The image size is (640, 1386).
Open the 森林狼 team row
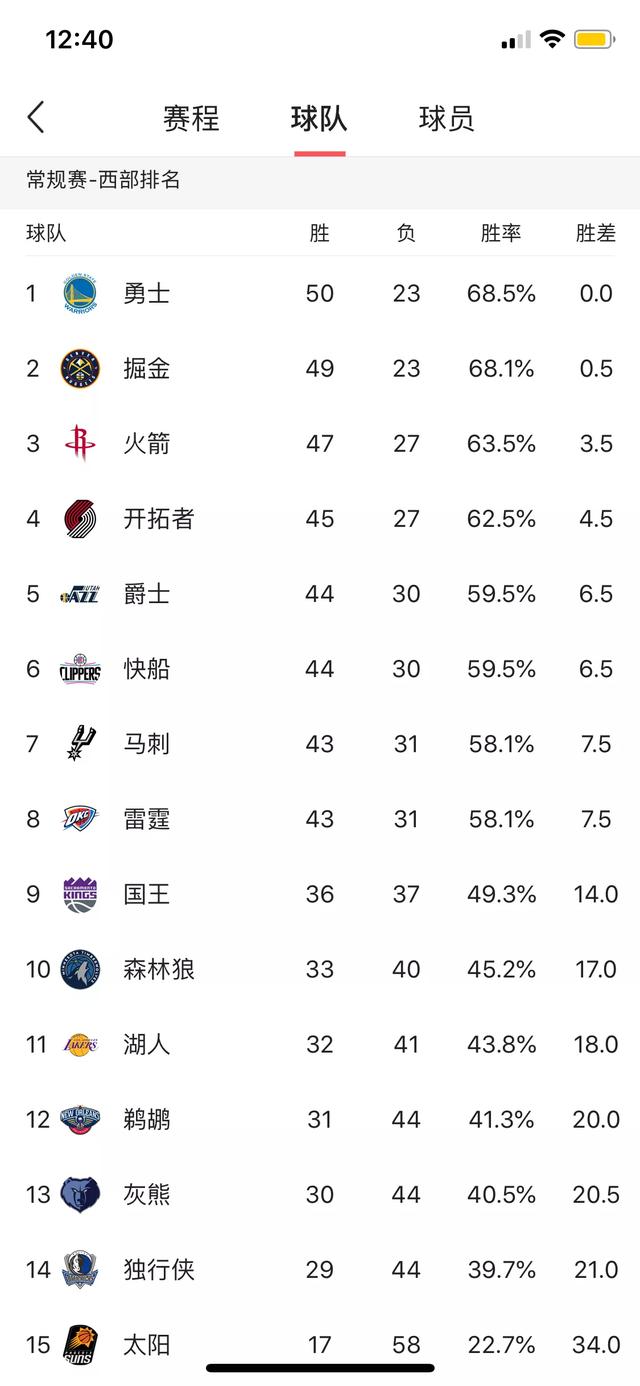tap(320, 969)
